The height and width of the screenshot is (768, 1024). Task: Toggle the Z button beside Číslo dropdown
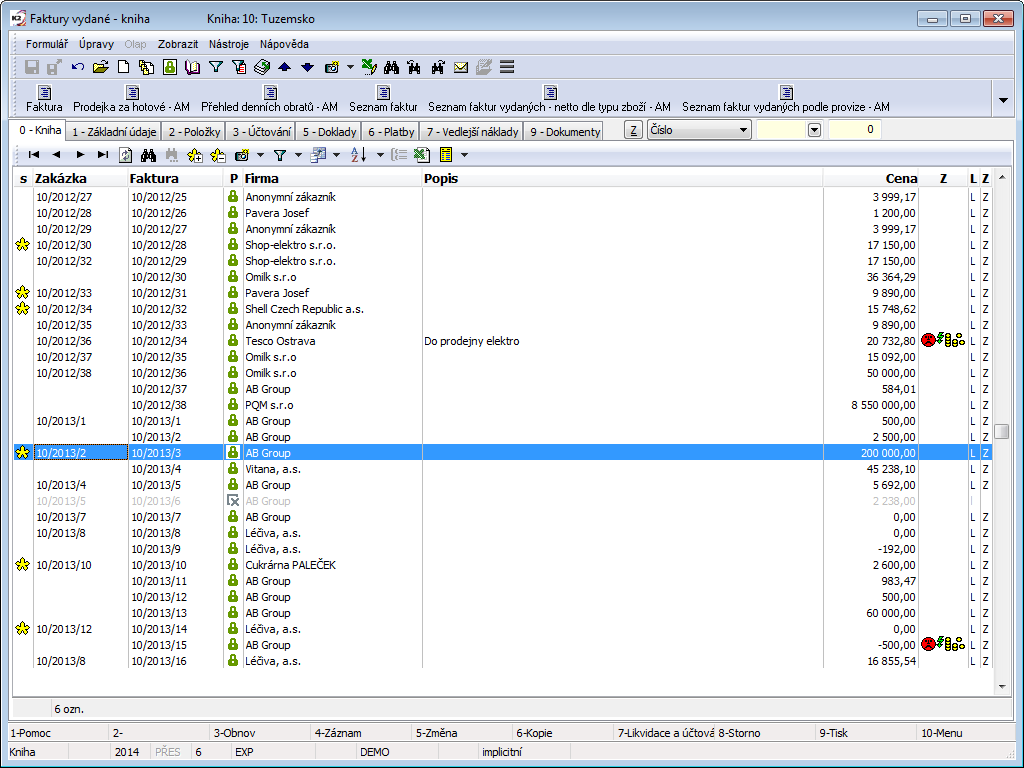coord(634,130)
